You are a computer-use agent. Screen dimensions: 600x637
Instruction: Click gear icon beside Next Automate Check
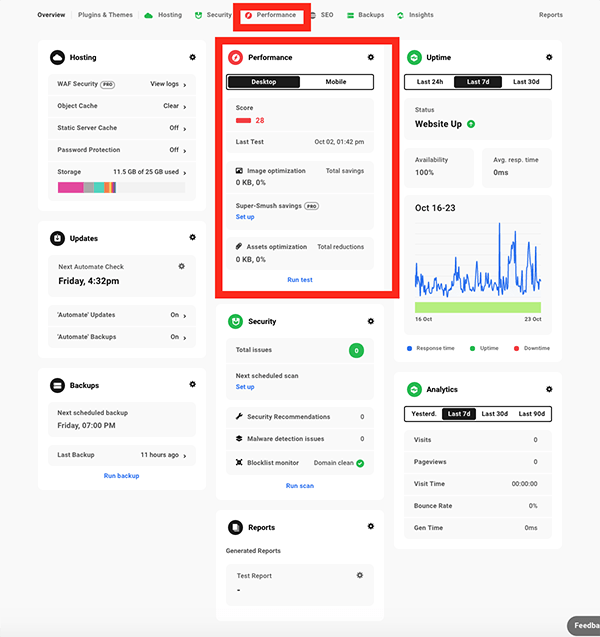click(181, 267)
